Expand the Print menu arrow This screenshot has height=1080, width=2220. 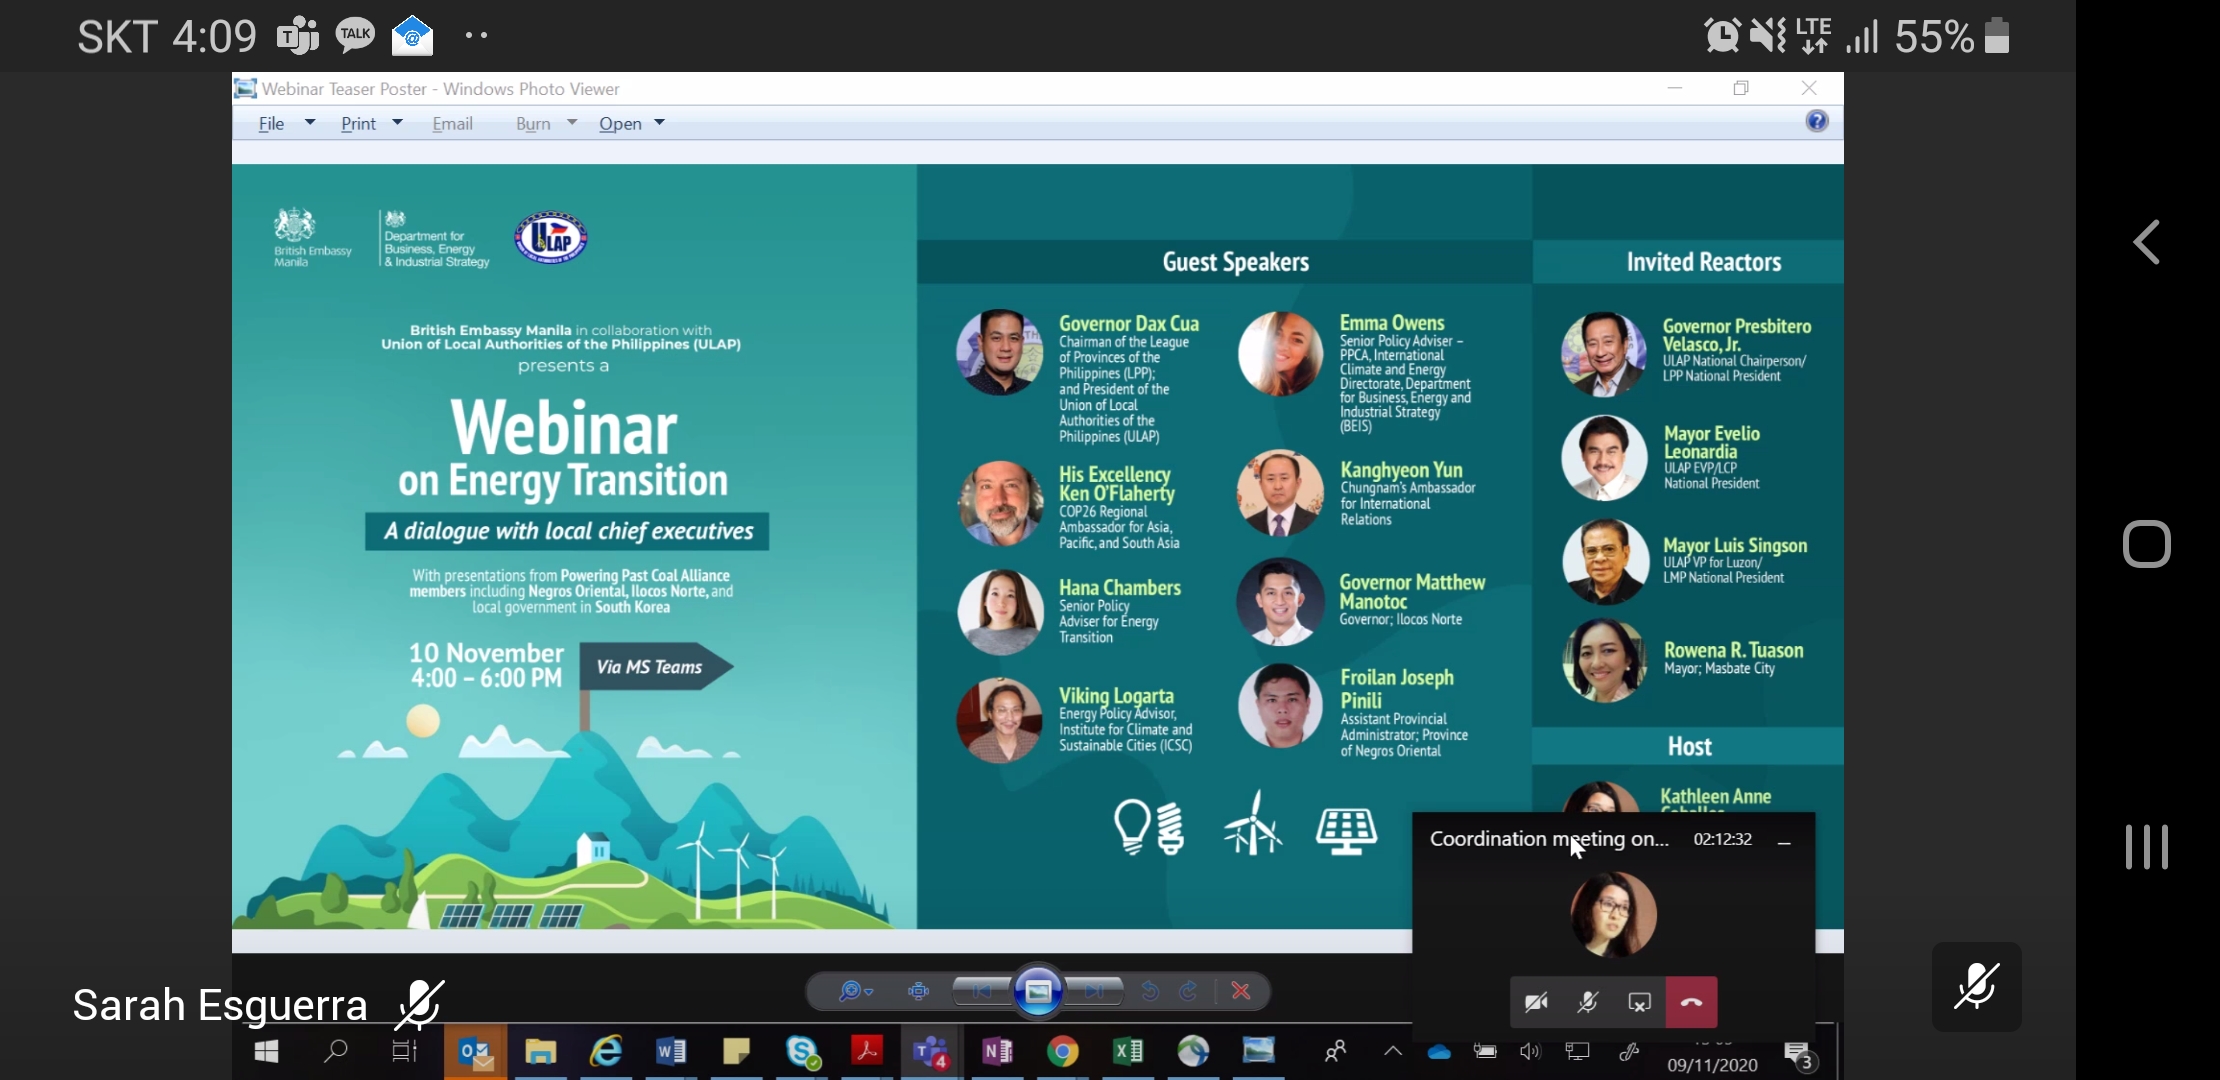(397, 123)
